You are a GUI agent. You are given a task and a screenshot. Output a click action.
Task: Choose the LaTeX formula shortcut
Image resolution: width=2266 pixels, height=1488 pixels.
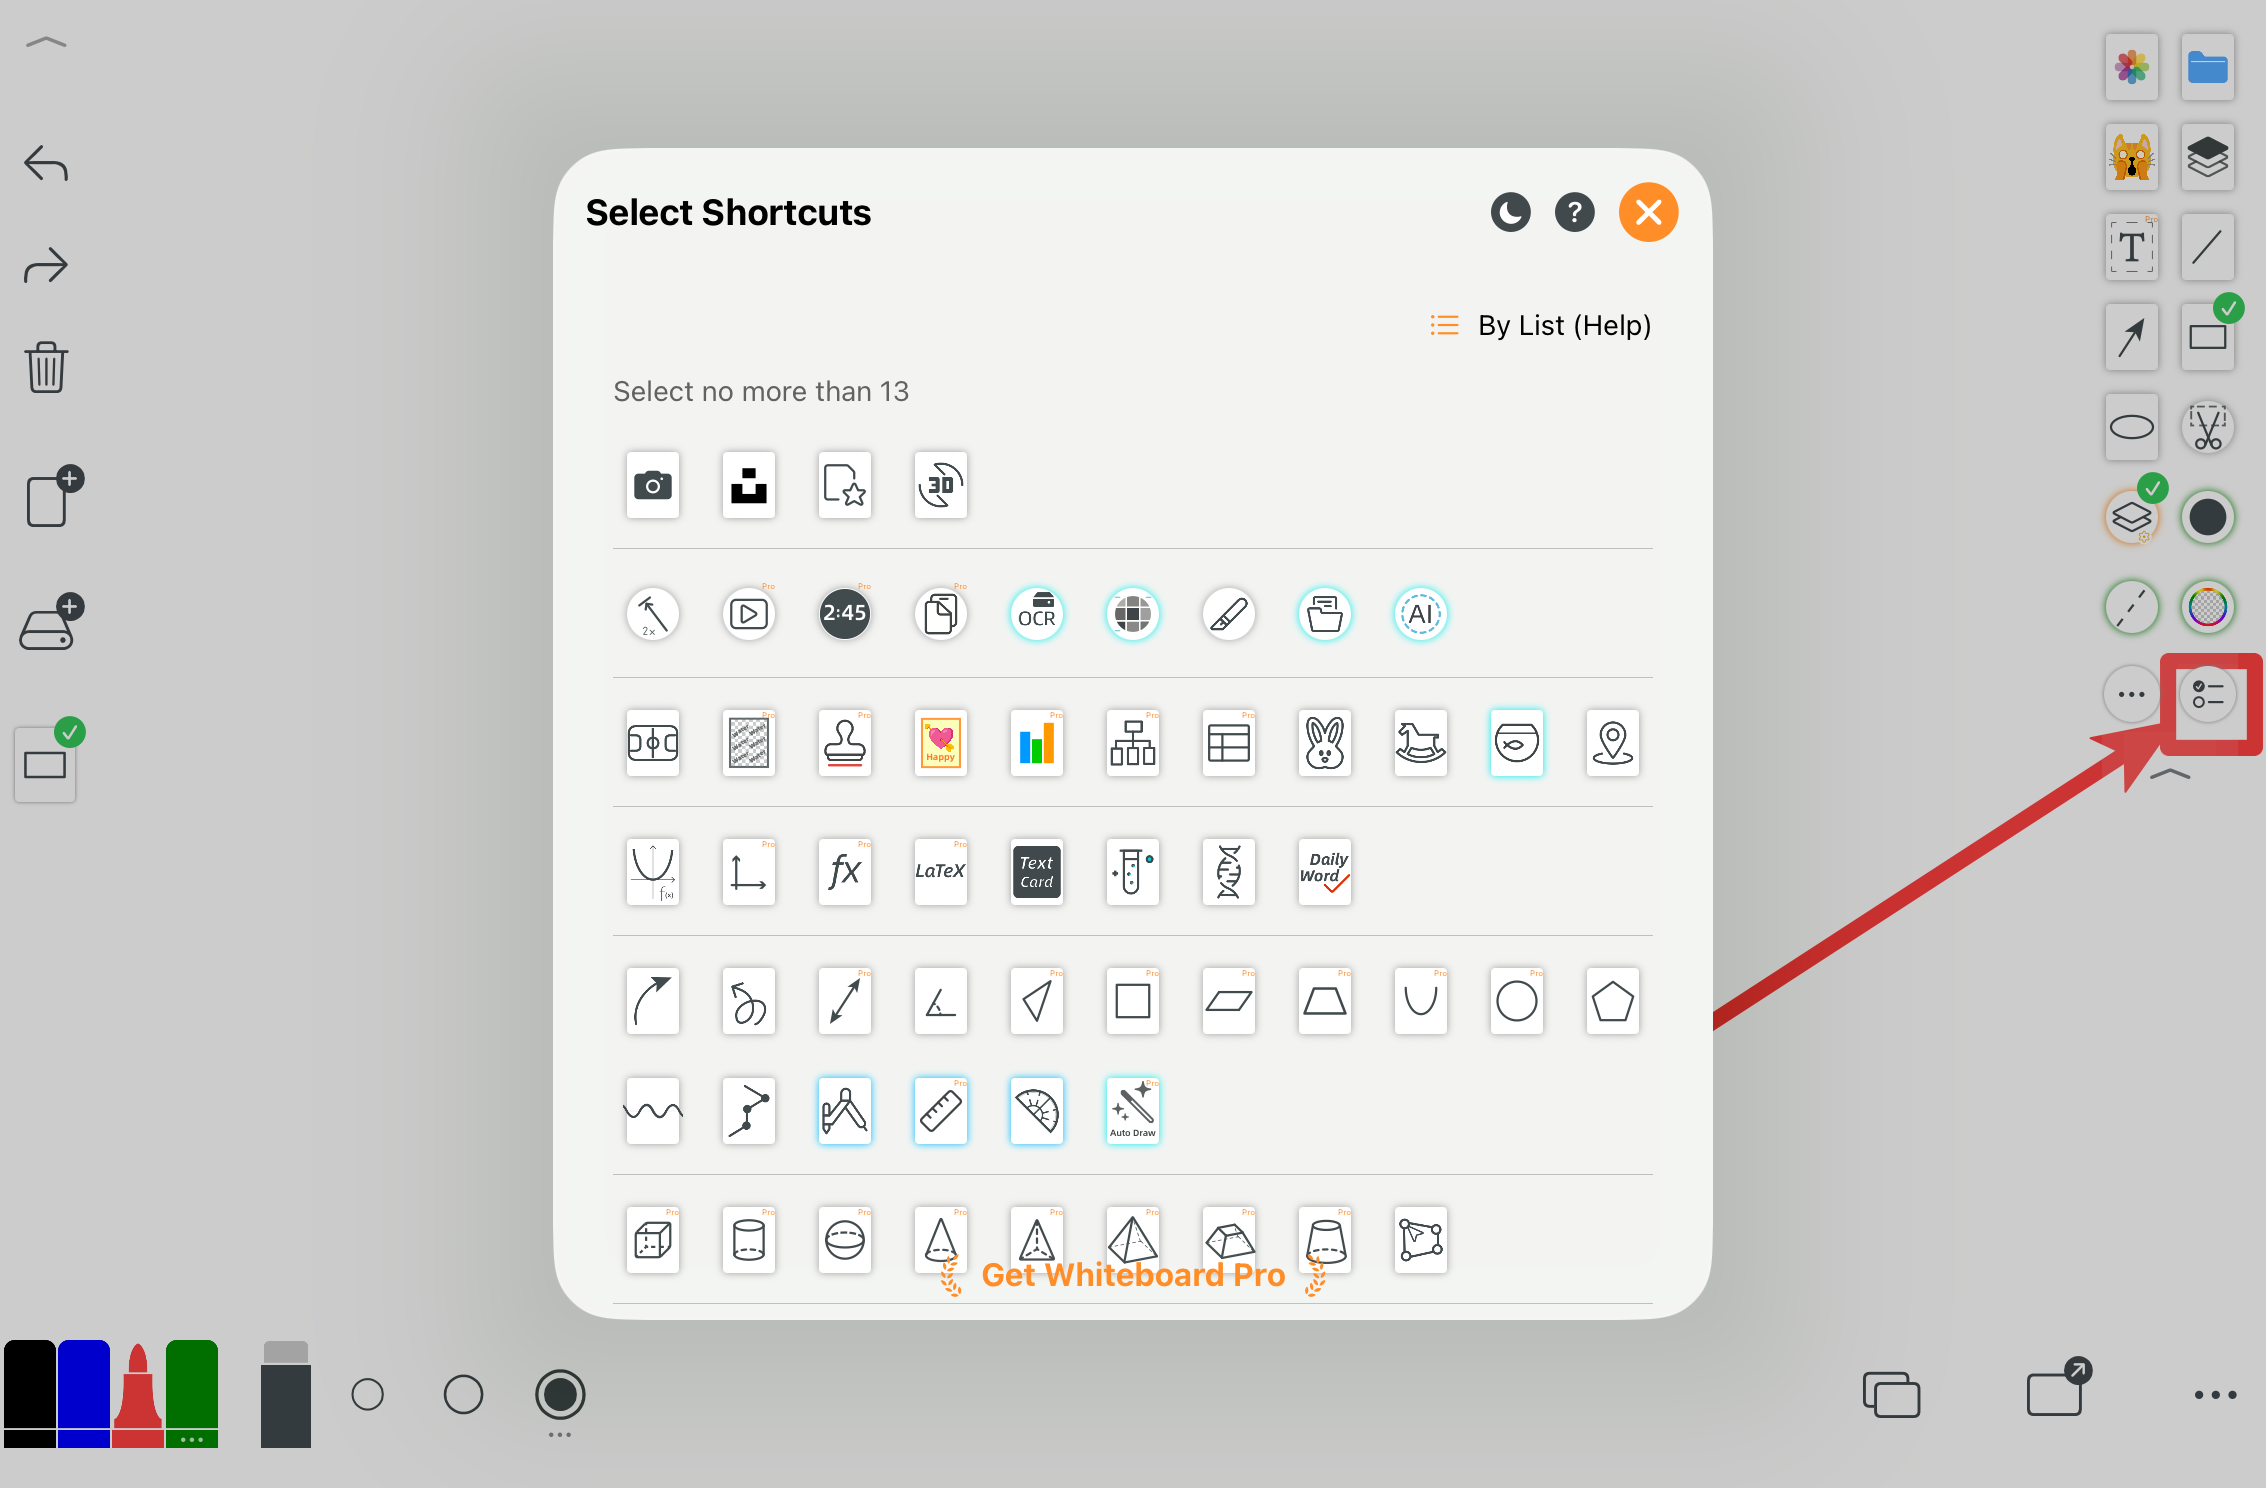[x=940, y=872]
